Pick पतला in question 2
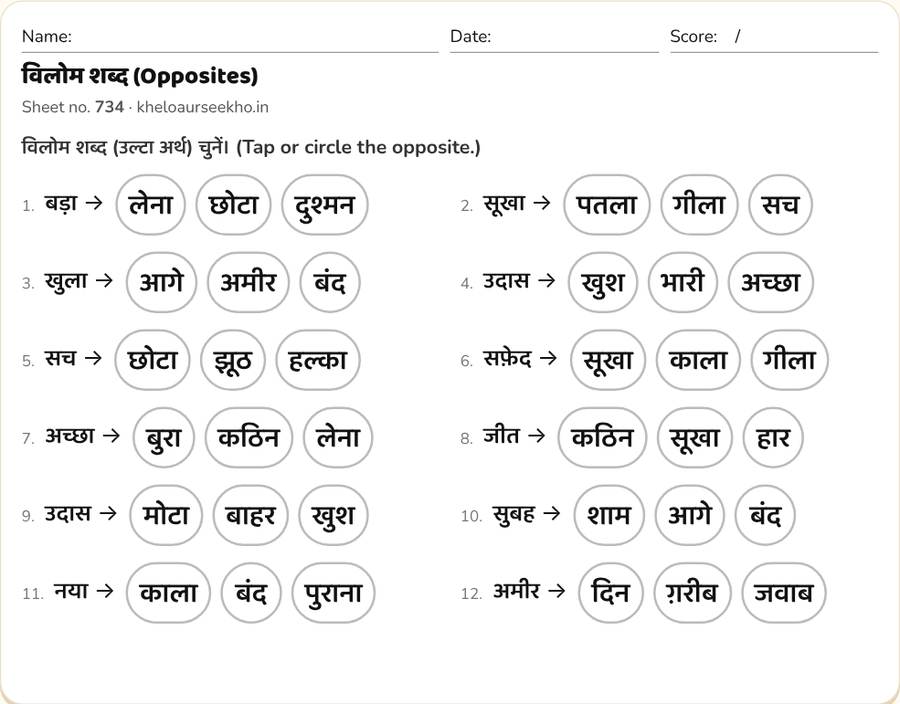Screen dimensions: 900x704 (607, 205)
